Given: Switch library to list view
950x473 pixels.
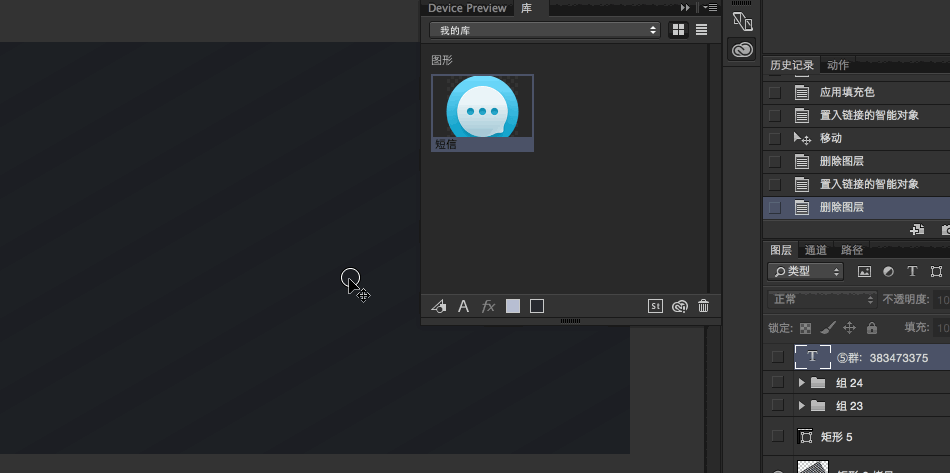Looking at the screenshot, I should pos(702,30).
